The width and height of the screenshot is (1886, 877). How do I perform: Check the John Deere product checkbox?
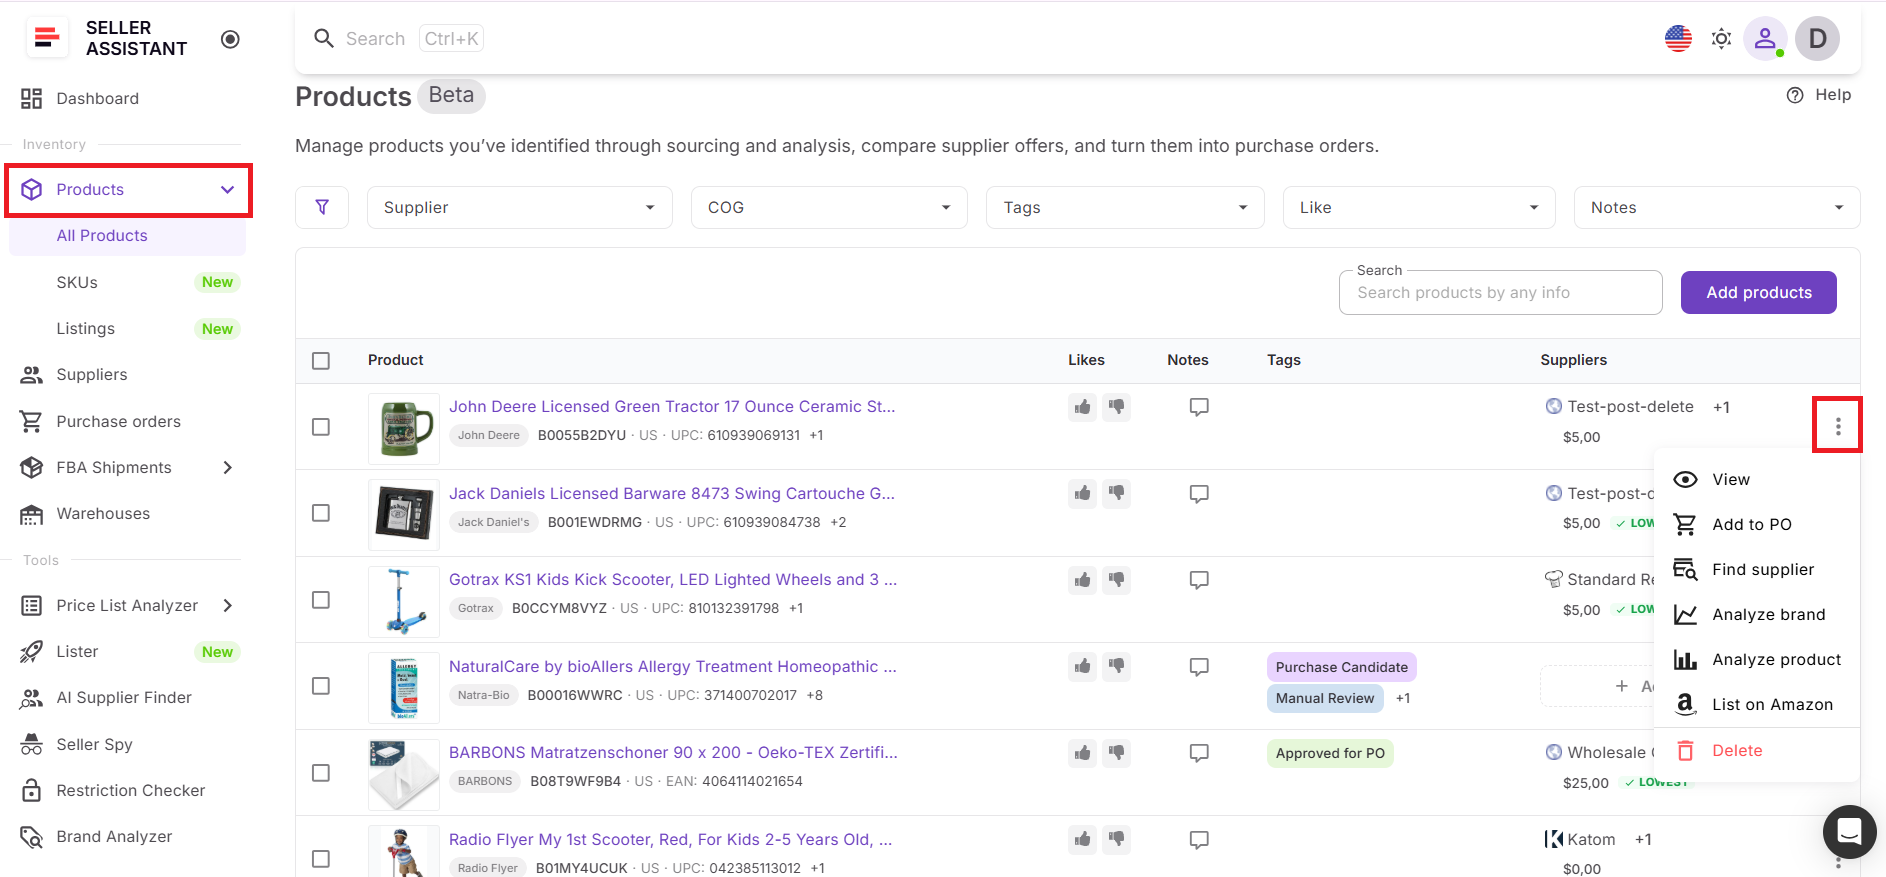(321, 427)
